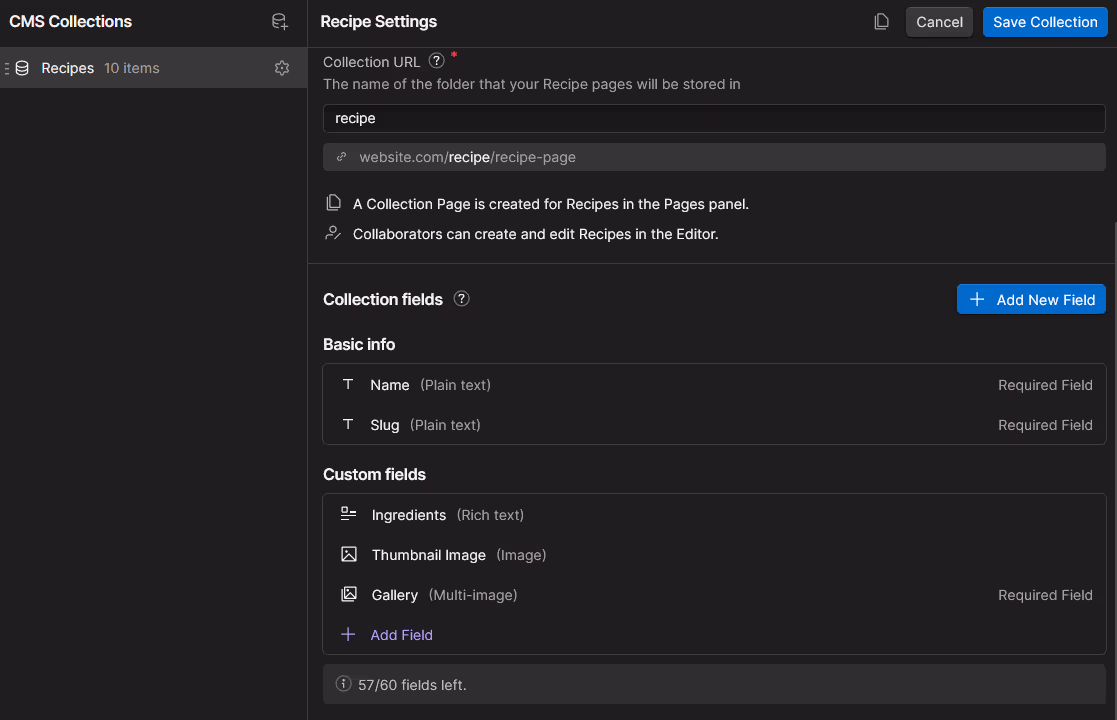This screenshot has width=1117, height=720.
Task: Click Collection fields help question mark
Action: click(x=462, y=299)
